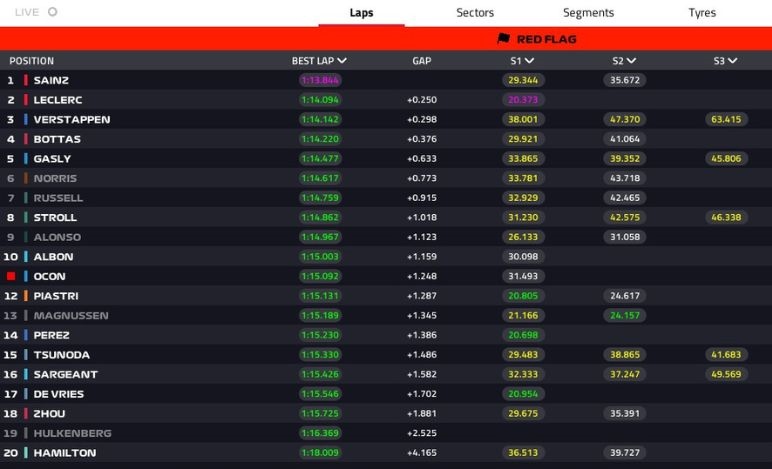Image resolution: width=772 pixels, height=469 pixels.
Task: Select Sainz's red team color bar
Action: (x=26, y=80)
